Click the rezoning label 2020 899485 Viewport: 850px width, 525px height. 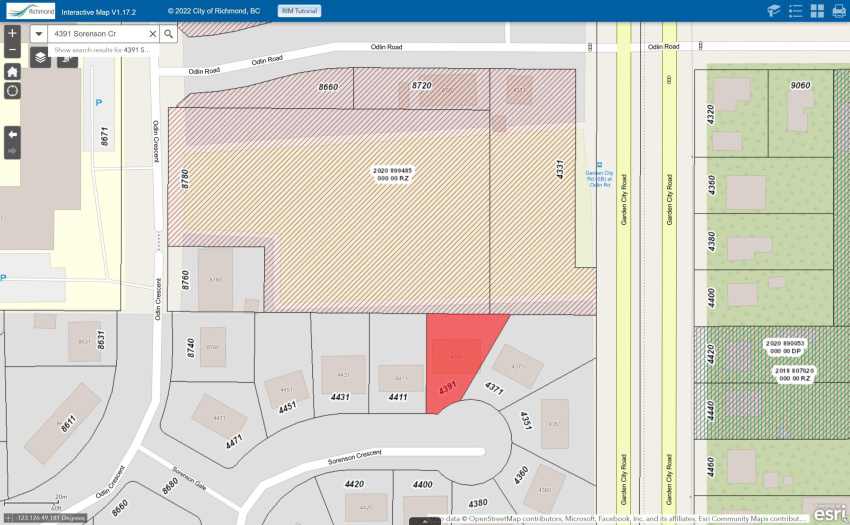point(392,174)
